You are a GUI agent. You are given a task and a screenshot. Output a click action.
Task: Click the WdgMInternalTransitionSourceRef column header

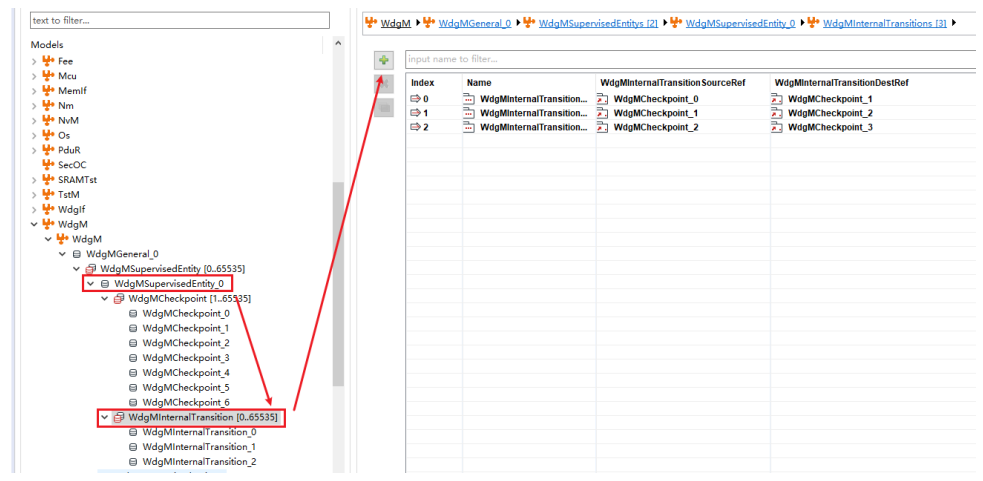672,83
